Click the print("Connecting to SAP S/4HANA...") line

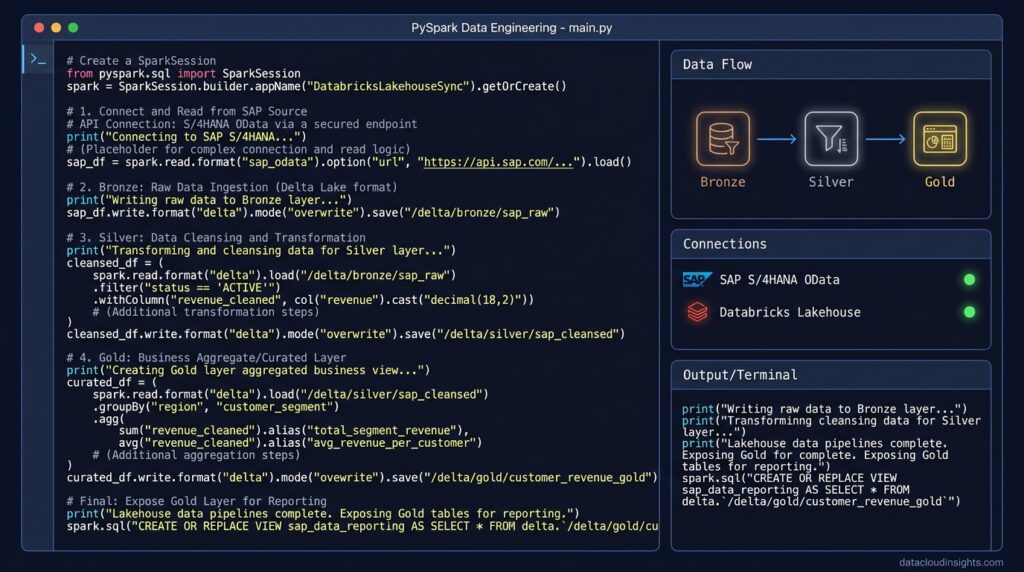click(x=186, y=137)
